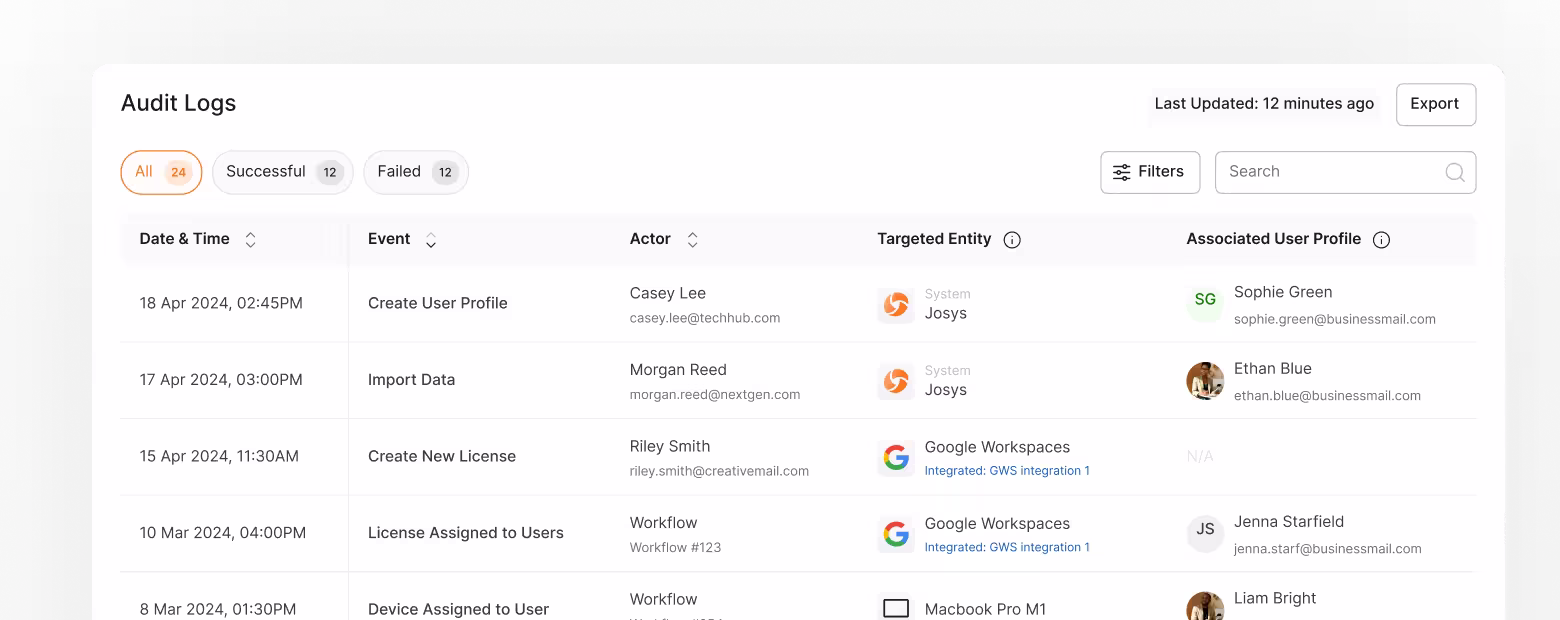Click Ethan Blue's profile photo
Viewport: 1560px width, 620px height.
click(x=1205, y=381)
